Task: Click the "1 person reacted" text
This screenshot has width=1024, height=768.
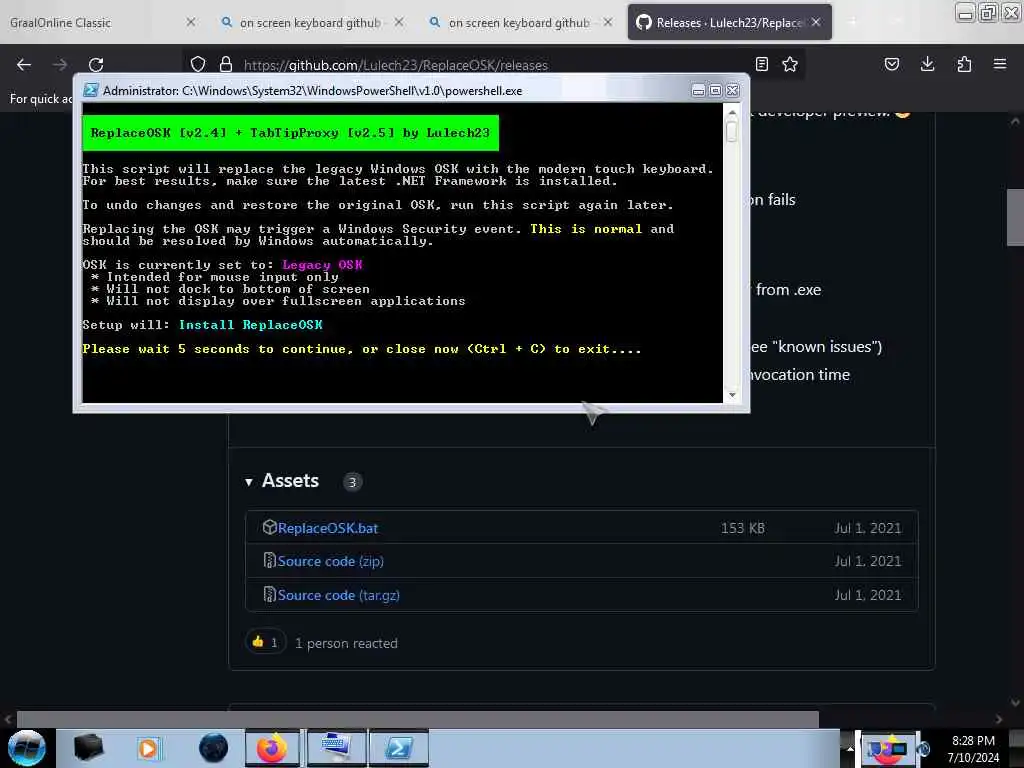Action: pyautogui.click(x=346, y=643)
